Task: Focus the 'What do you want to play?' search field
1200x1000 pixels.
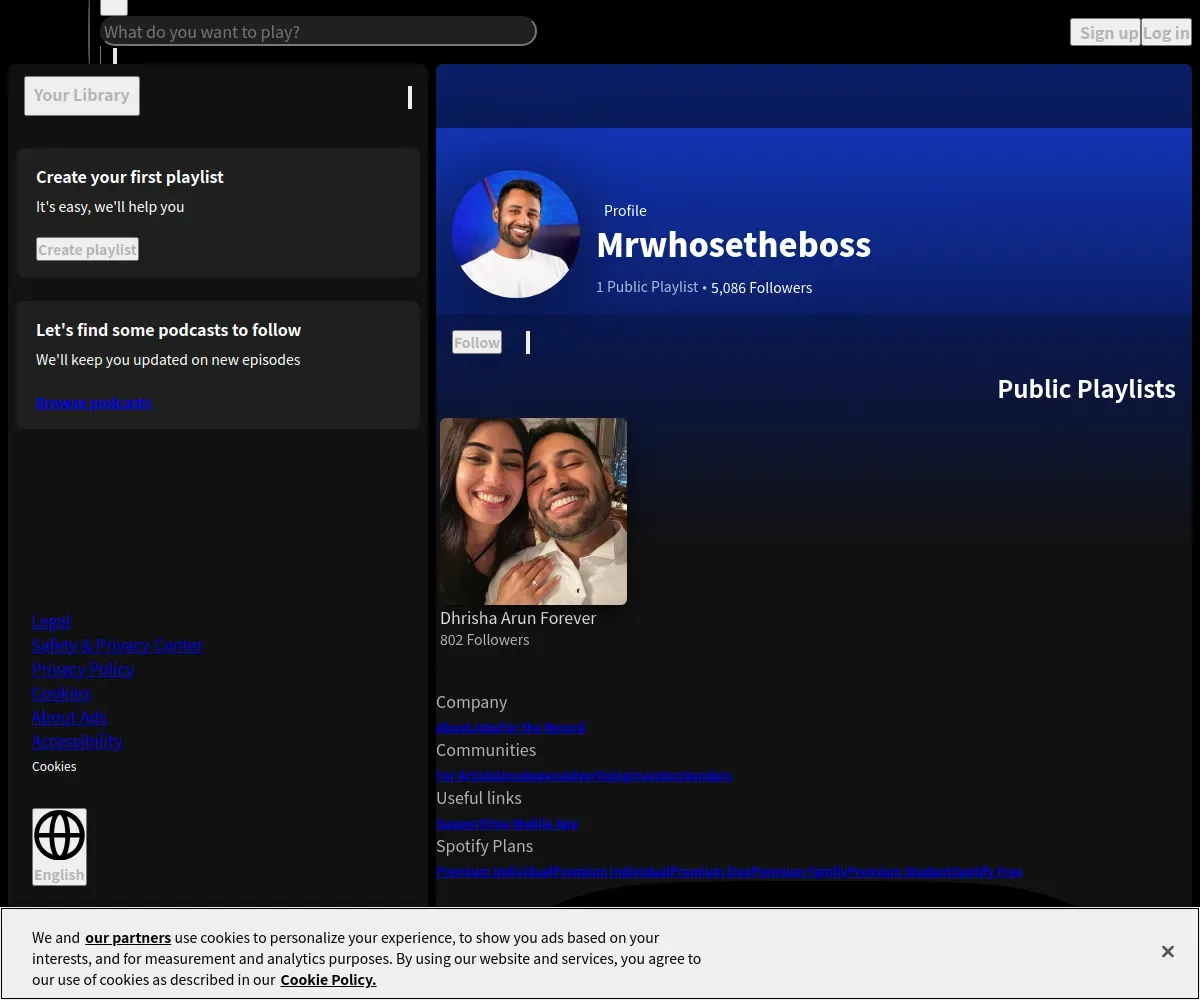Action: click(318, 32)
